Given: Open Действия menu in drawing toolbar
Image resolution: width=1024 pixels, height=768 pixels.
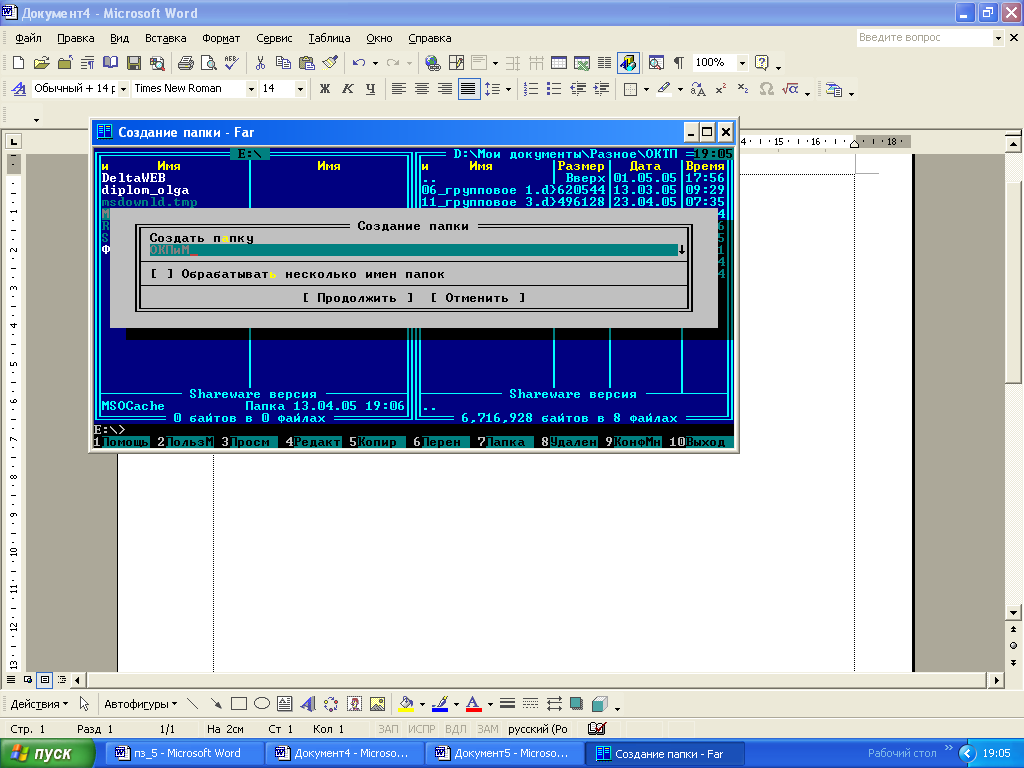Looking at the screenshot, I should coord(39,704).
